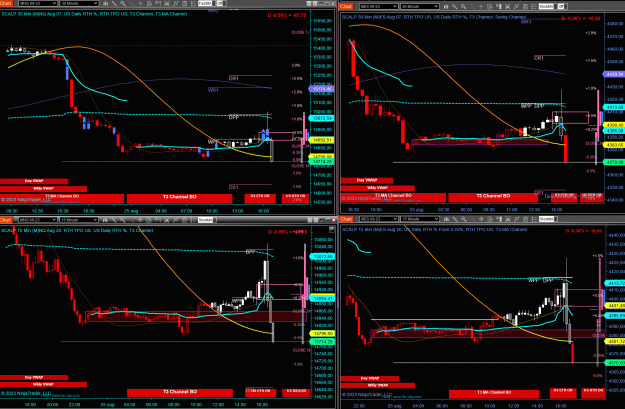Click yellow 14892.51 price marker in top-left chart
This screenshot has width=625, height=409.
pos(322,140)
